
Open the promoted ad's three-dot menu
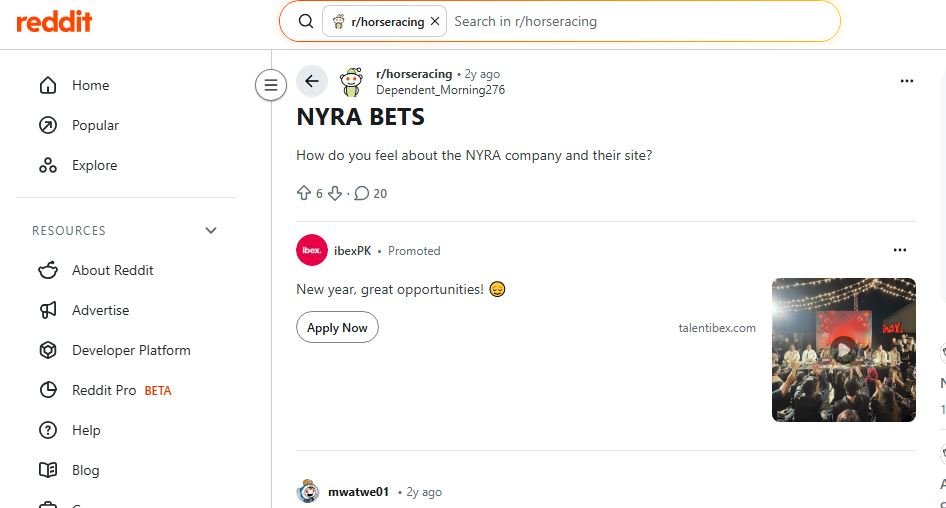pos(900,250)
